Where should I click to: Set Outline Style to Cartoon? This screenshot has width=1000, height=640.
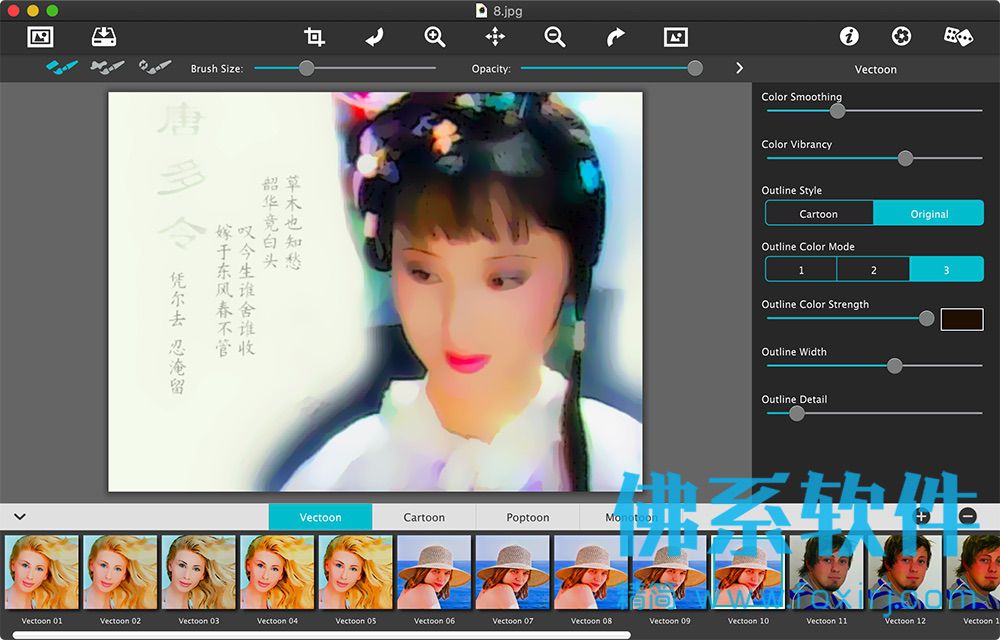[819, 214]
